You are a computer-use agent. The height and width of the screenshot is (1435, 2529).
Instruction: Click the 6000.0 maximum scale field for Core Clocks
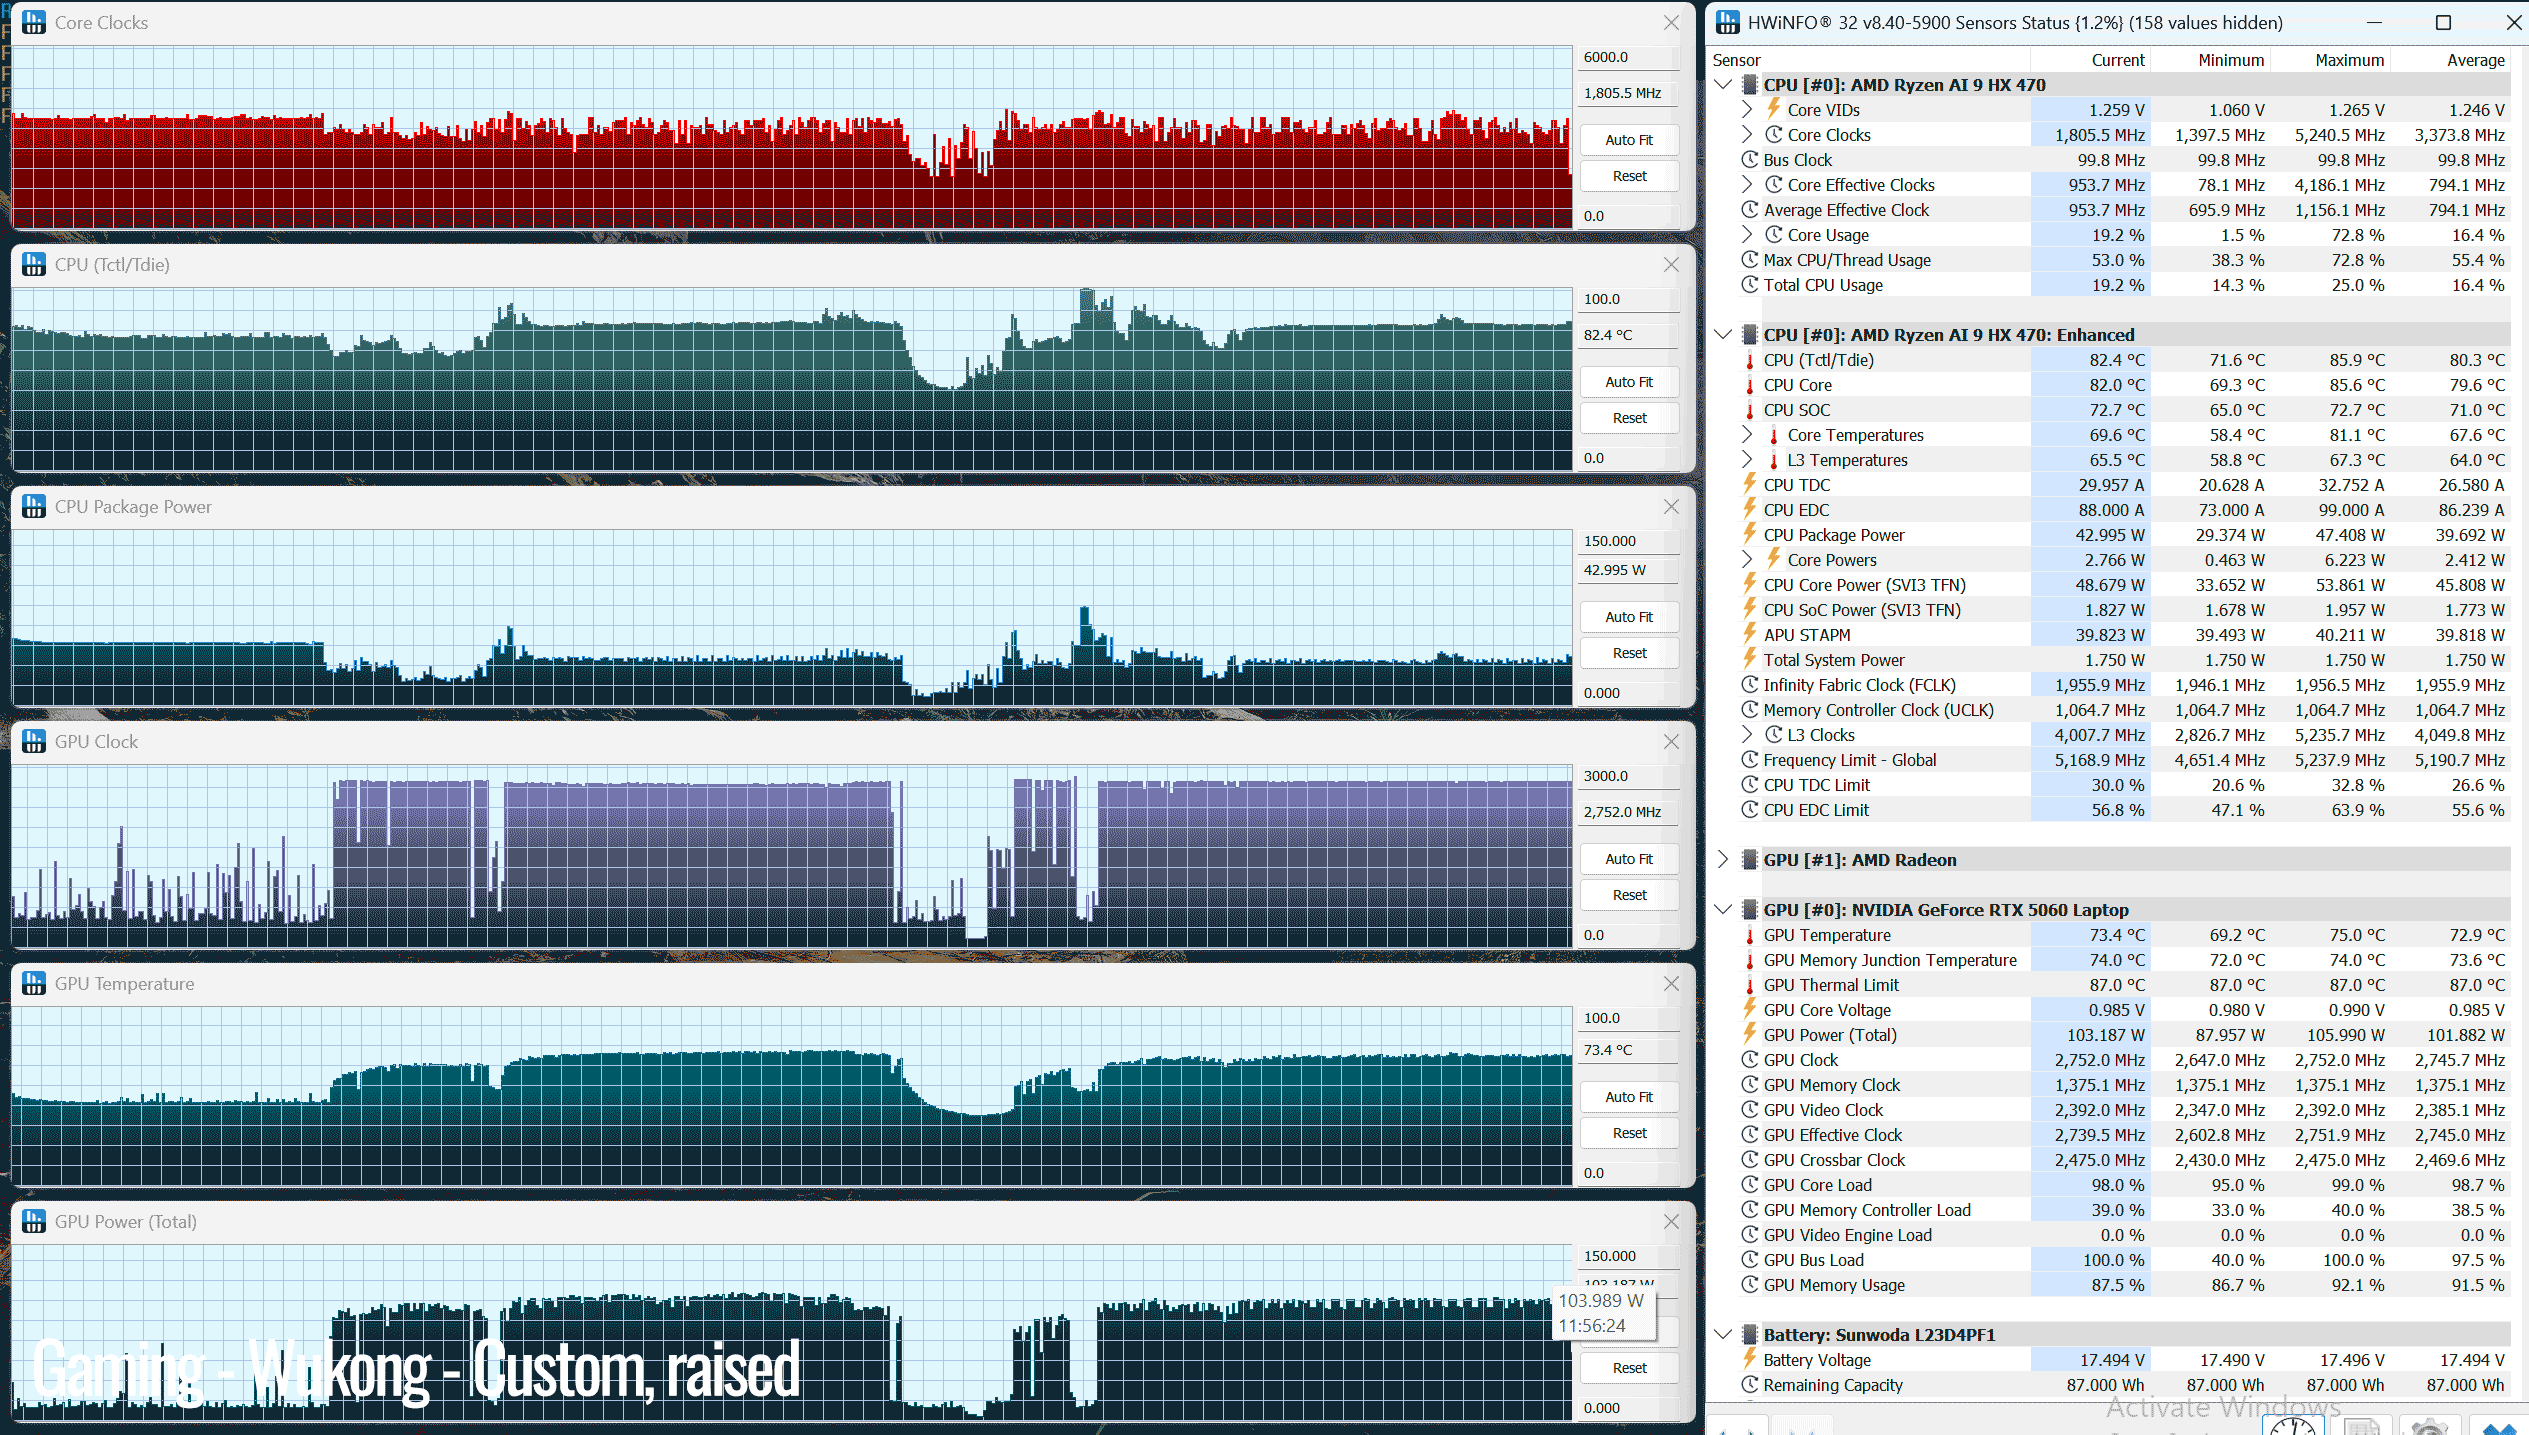pyautogui.click(x=1629, y=57)
